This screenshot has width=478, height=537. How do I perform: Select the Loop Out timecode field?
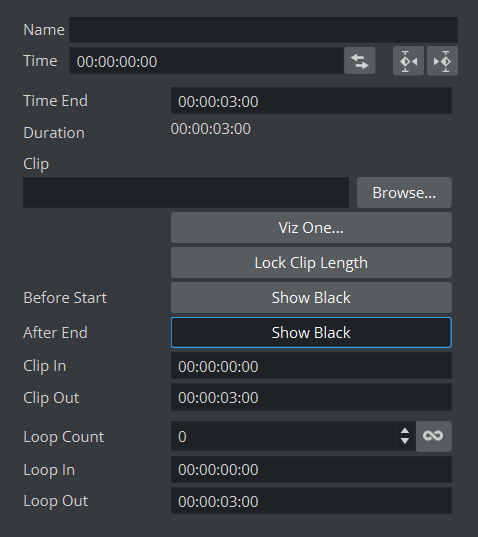pyautogui.click(x=311, y=501)
